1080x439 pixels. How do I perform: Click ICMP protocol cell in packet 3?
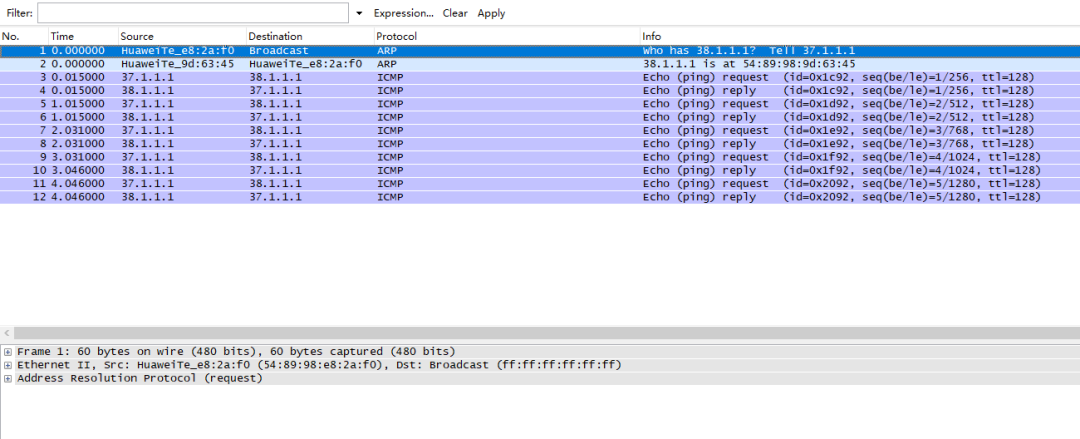coord(390,77)
